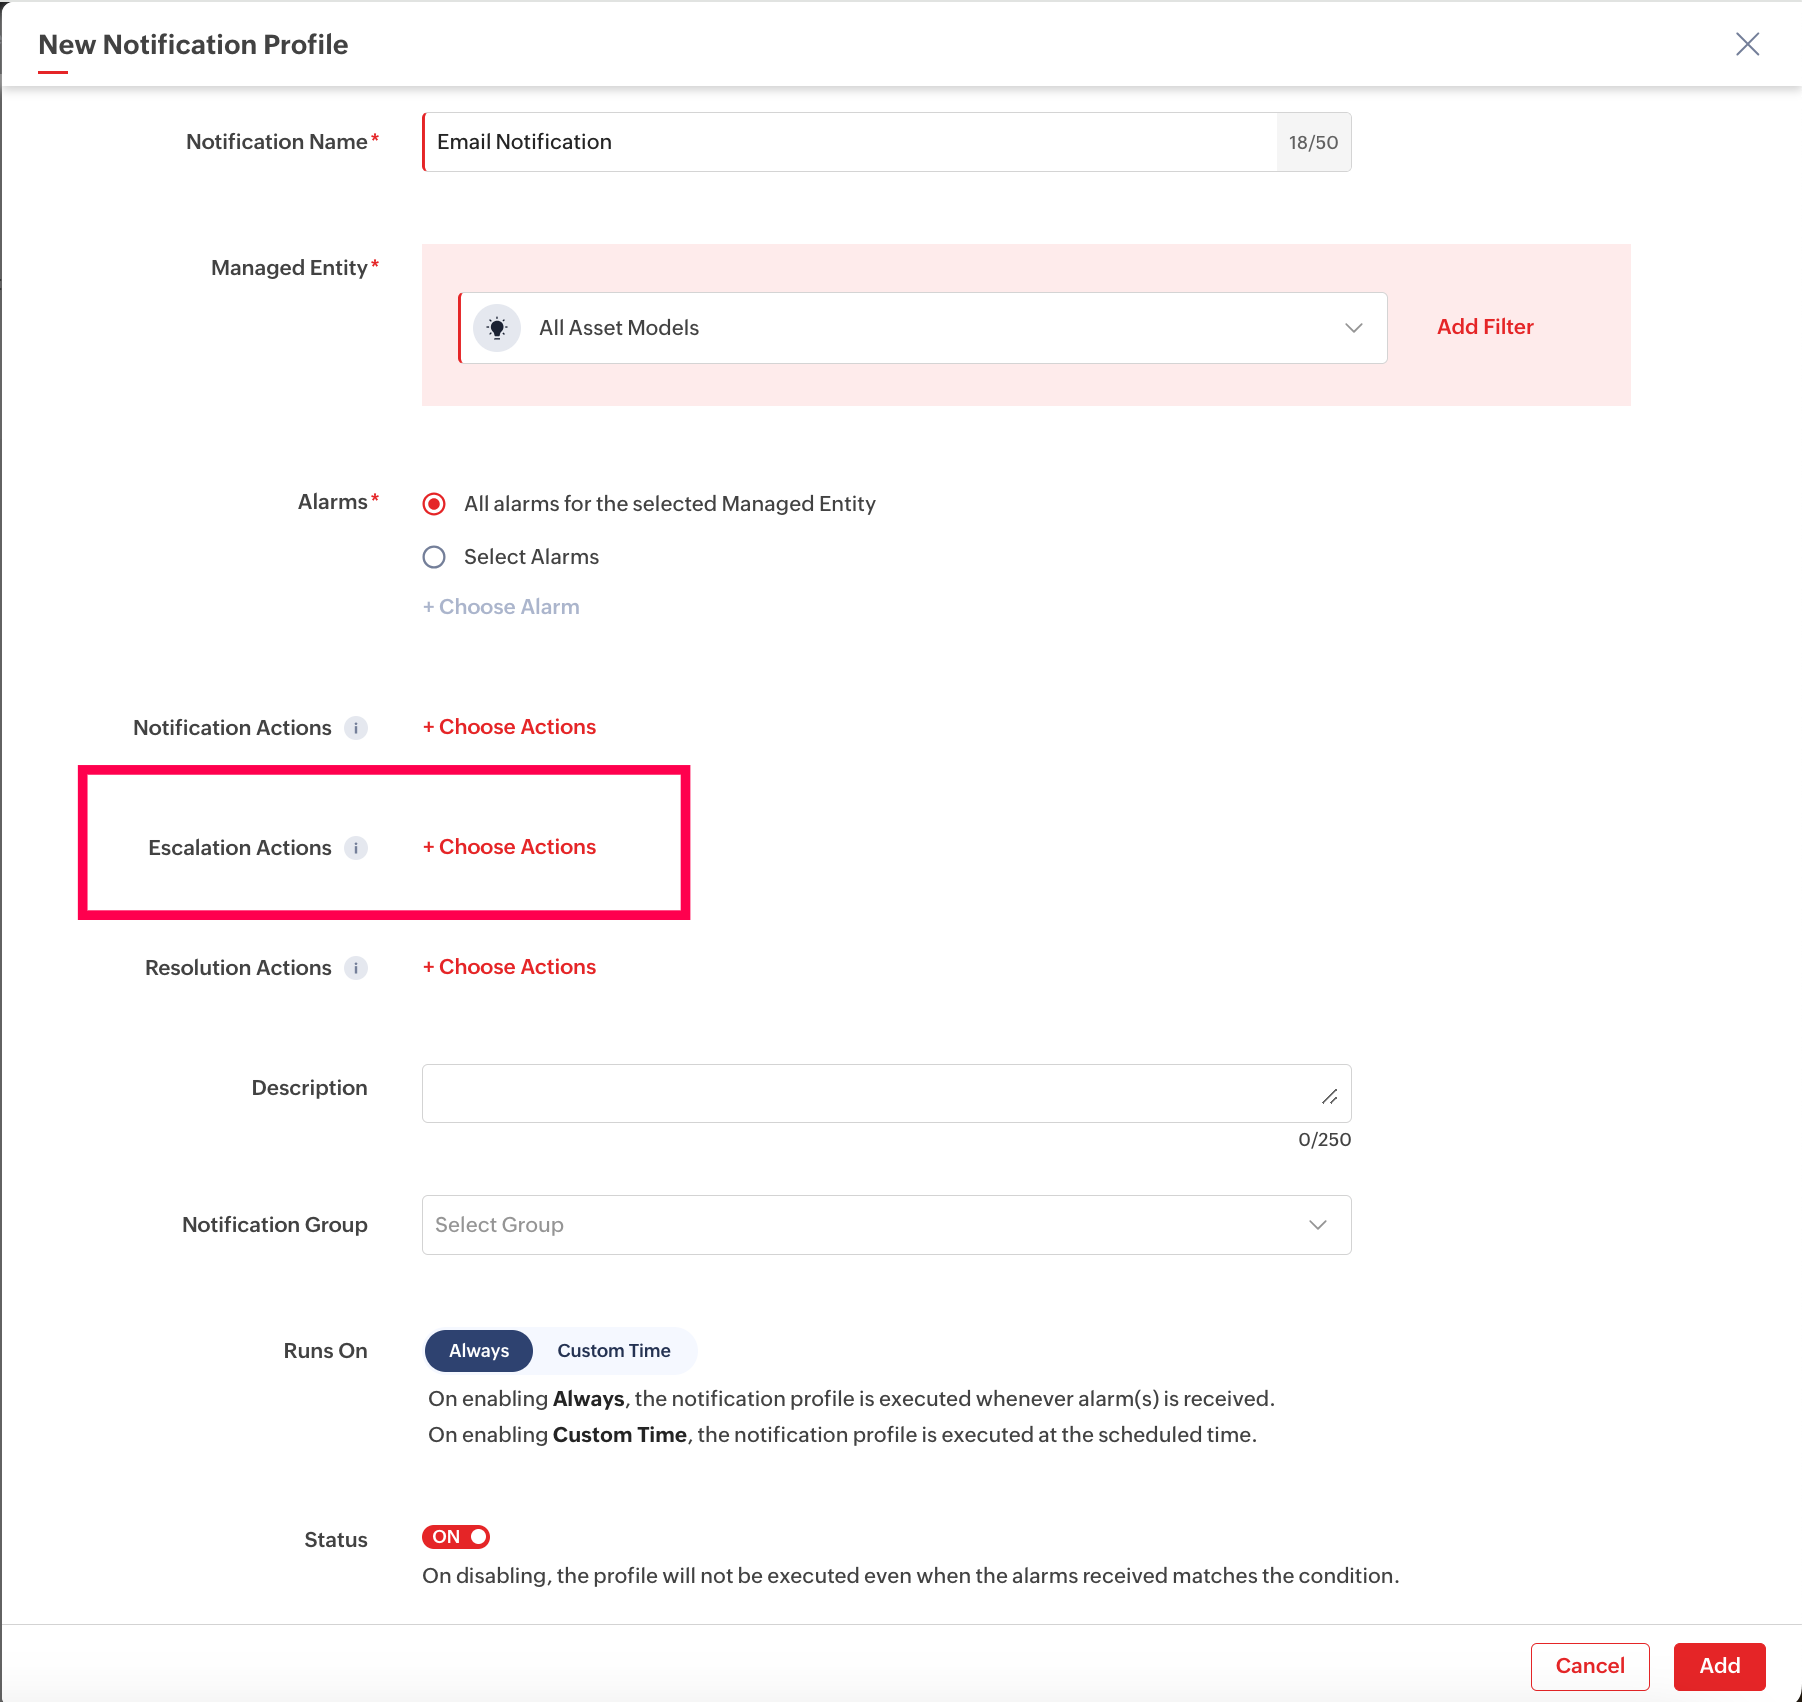
Task: Click the Add button to save the profile
Action: 1719,1666
